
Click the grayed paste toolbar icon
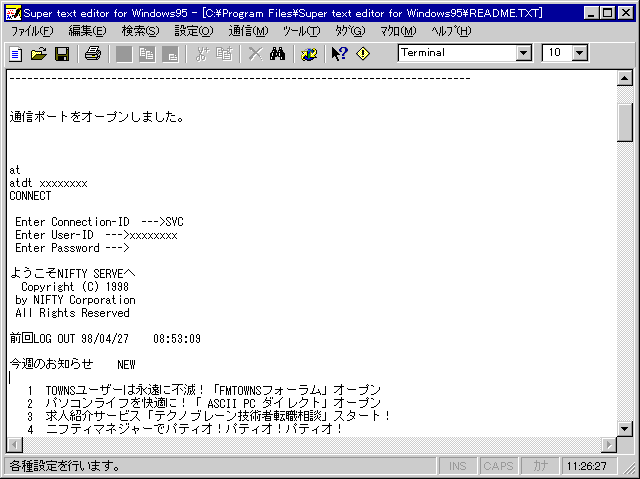[170, 54]
